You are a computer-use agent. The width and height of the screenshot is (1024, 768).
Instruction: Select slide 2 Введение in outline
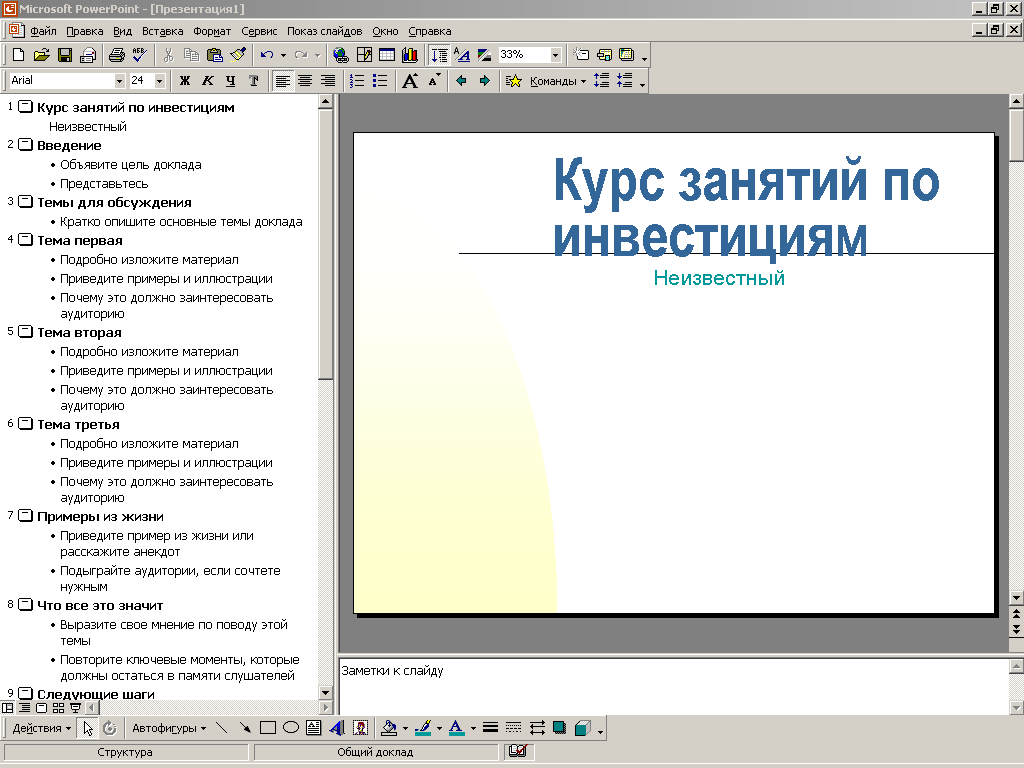[69, 145]
